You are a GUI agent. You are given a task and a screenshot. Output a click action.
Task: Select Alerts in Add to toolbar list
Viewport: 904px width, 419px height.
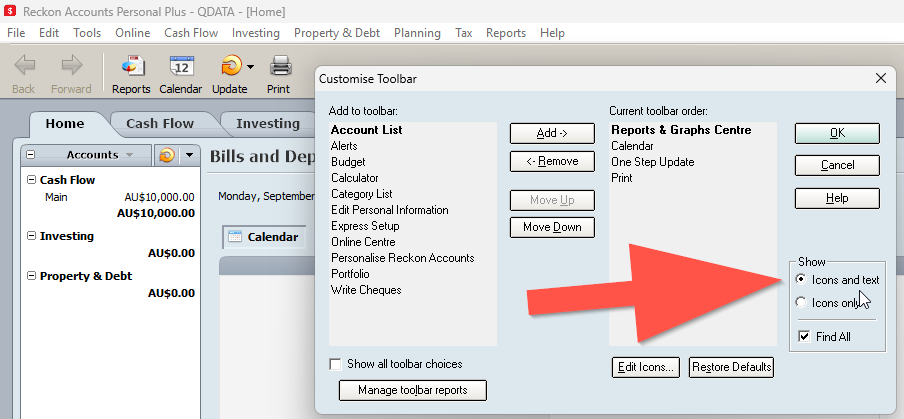pyautogui.click(x=344, y=146)
